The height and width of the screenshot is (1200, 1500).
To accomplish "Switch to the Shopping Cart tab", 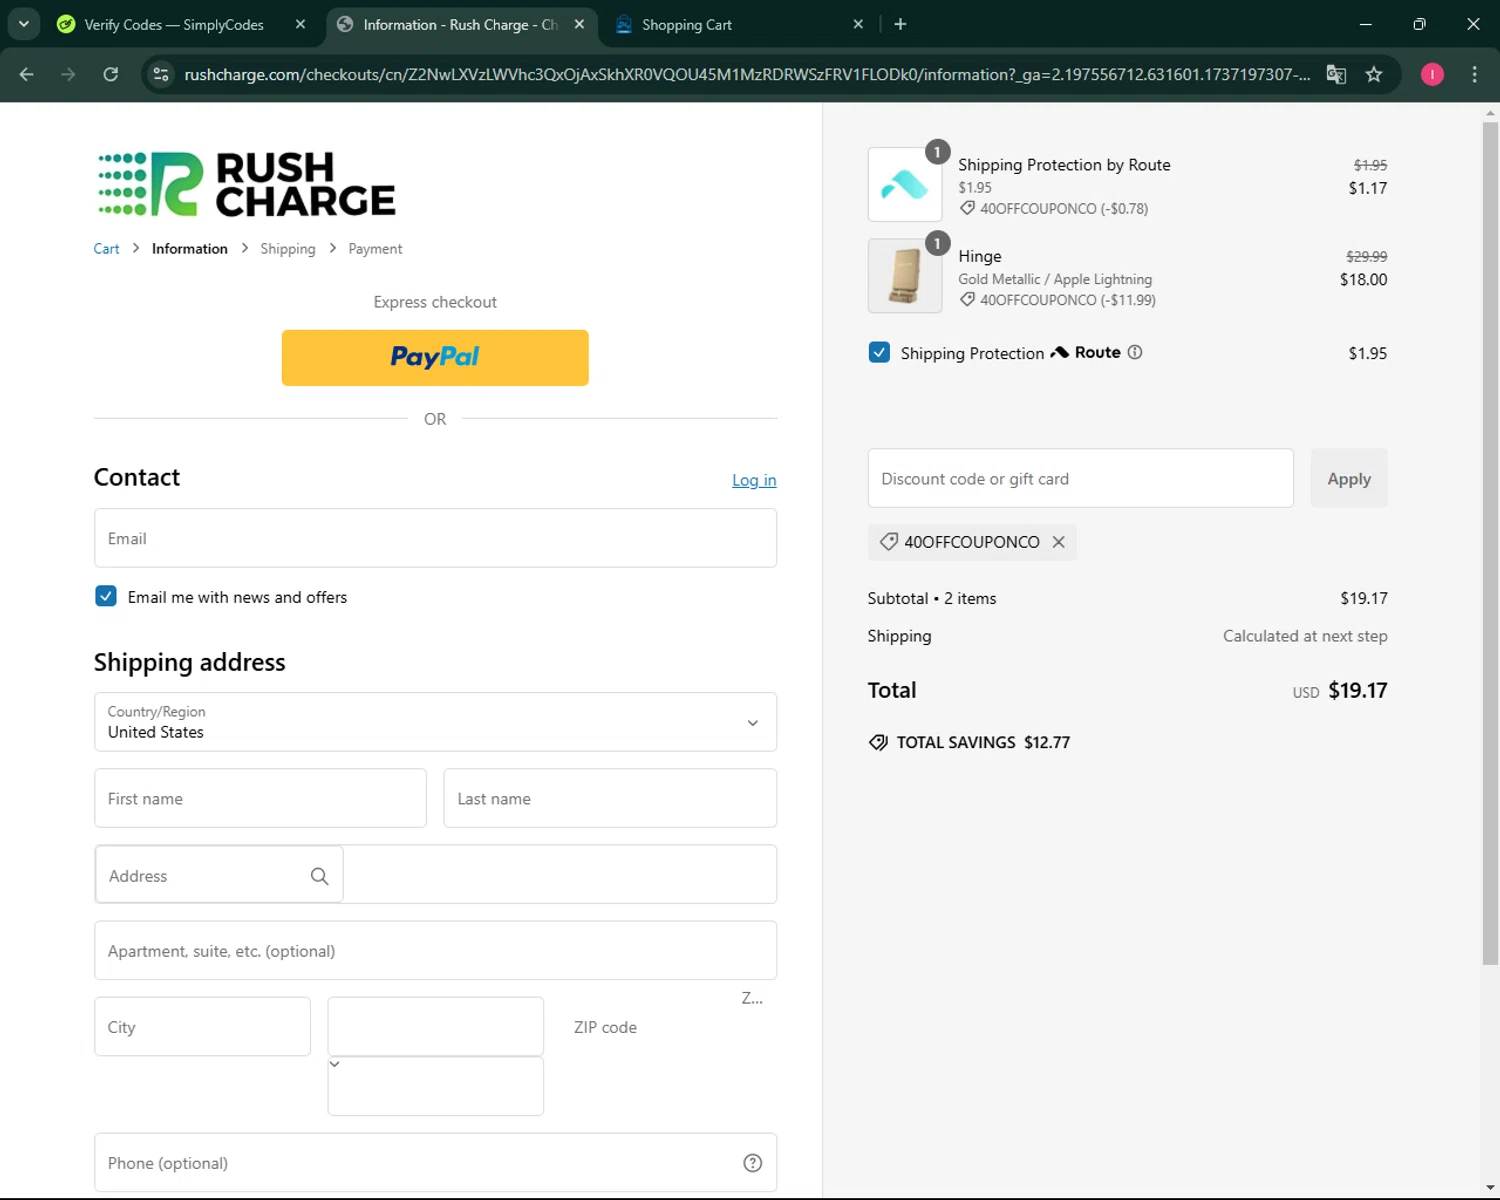I will (738, 24).
